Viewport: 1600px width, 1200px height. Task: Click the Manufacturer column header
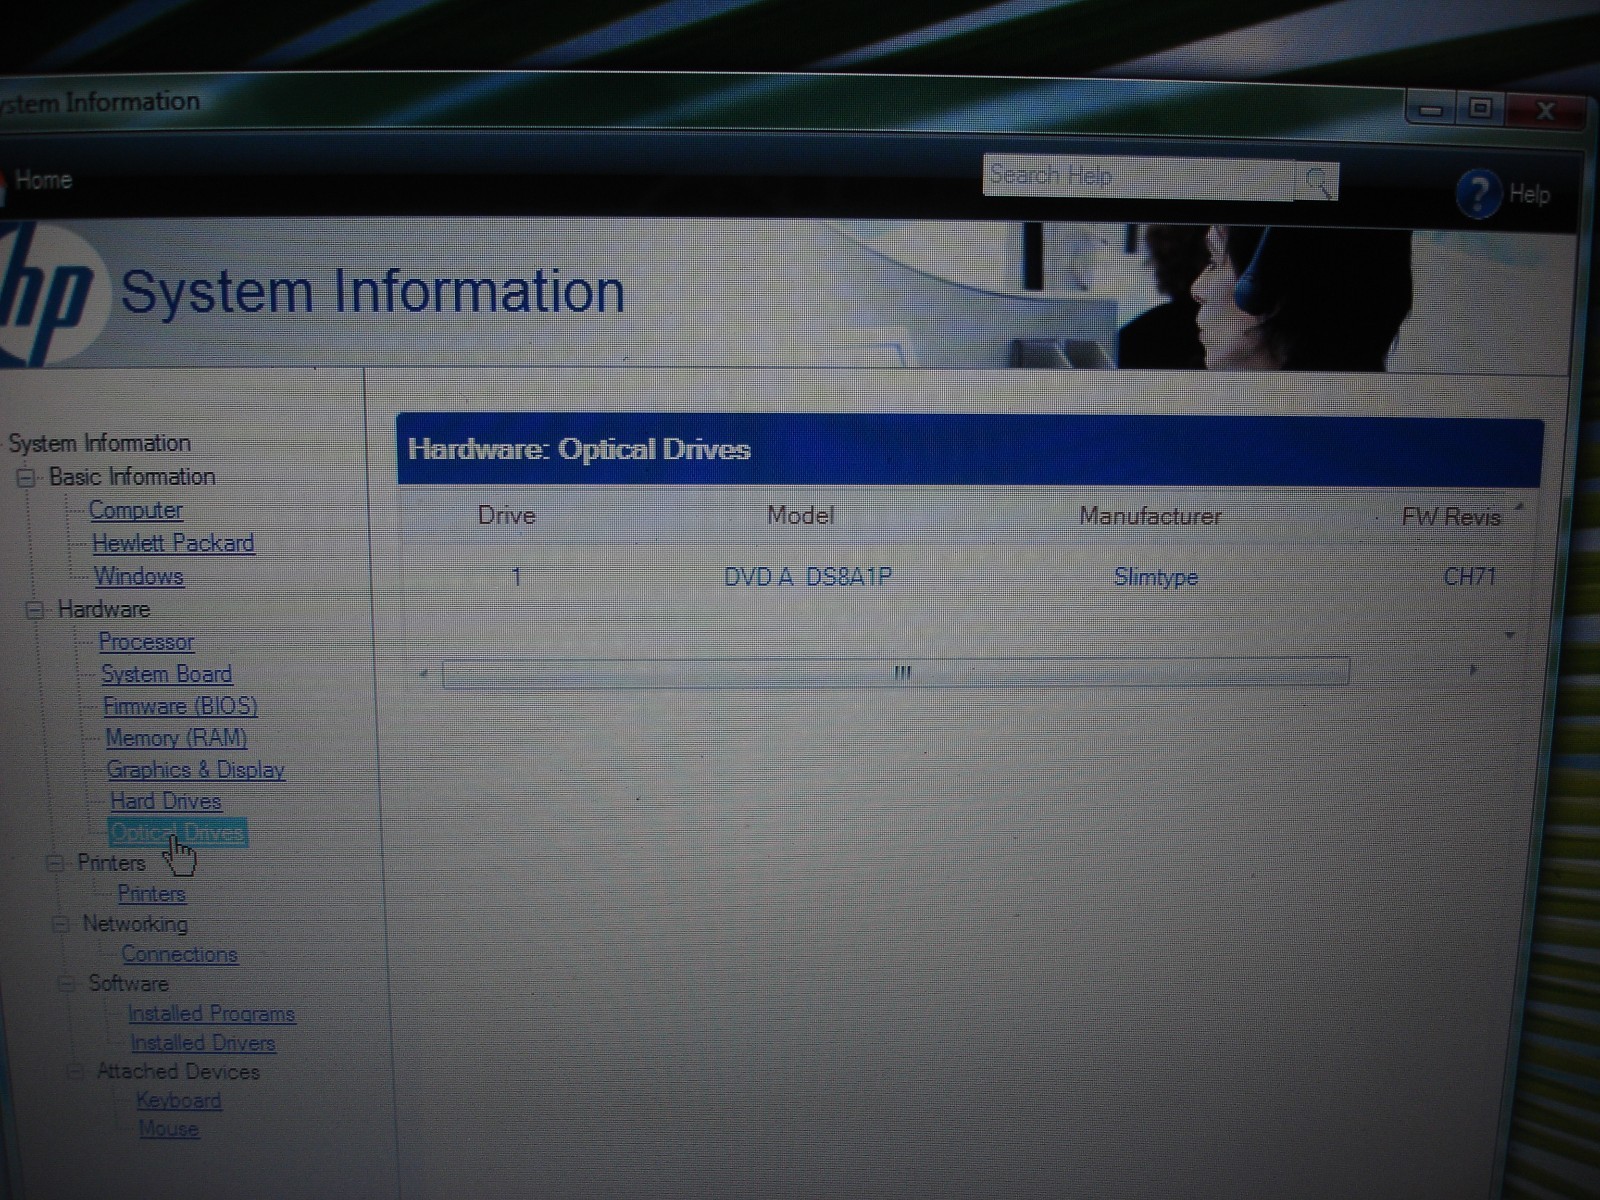pyautogui.click(x=1150, y=517)
